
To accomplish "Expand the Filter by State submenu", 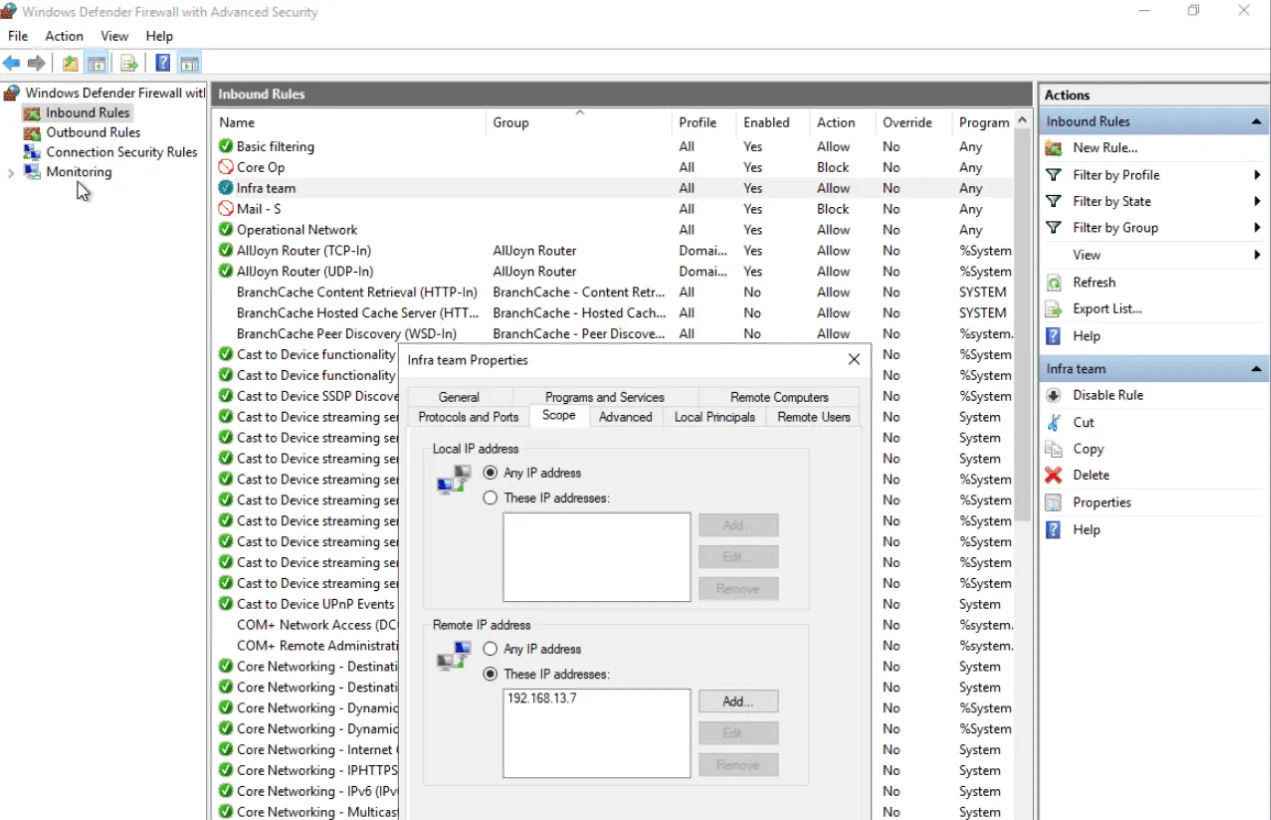I will [x=1257, y=201].
